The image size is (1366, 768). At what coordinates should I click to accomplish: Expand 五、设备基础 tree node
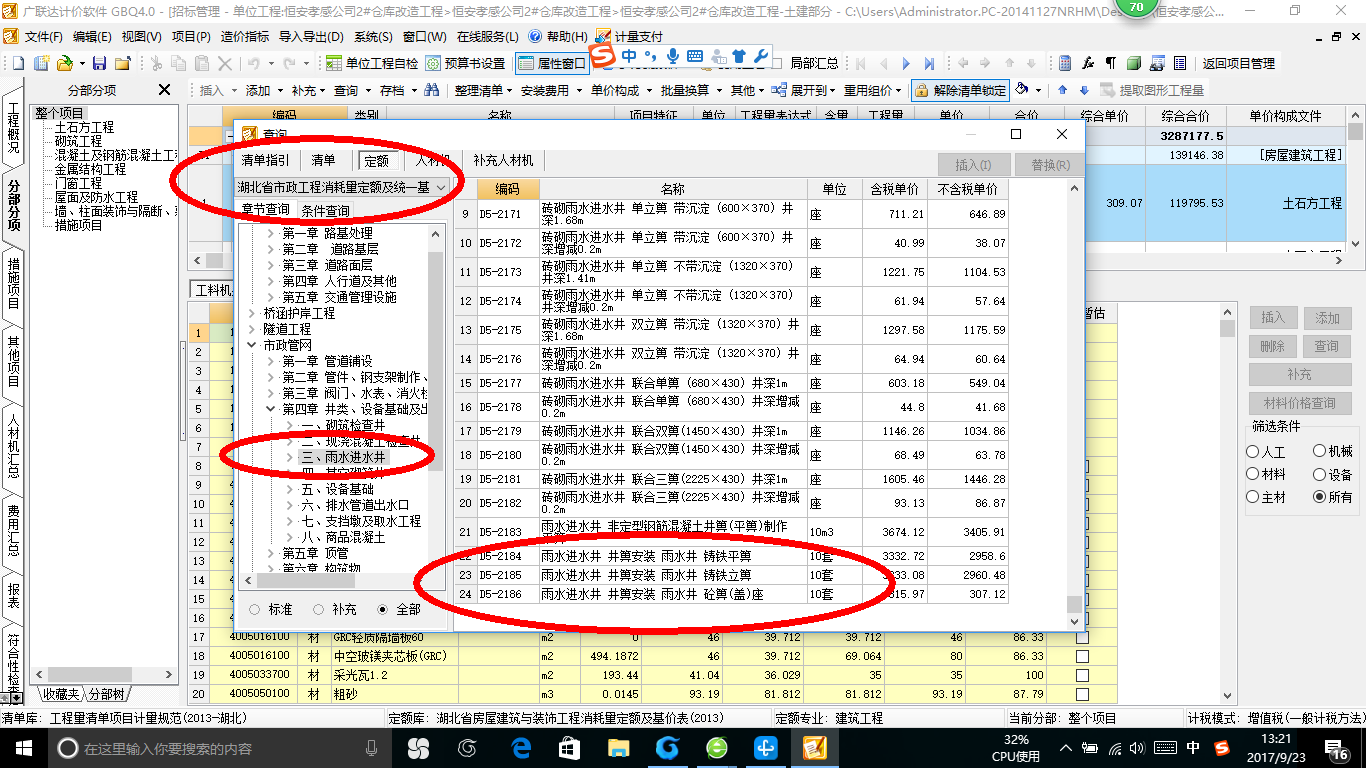point(289,489)
